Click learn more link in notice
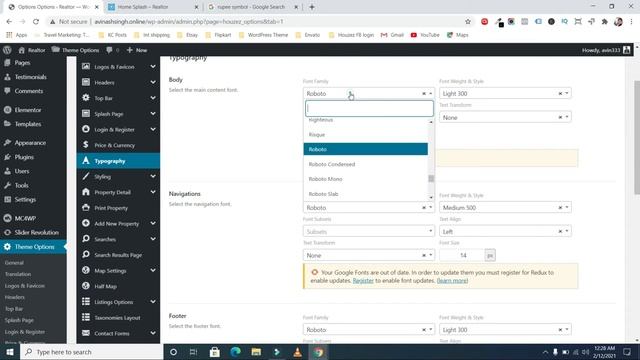The height and width of the screenshot is (360, 640). 452,280
